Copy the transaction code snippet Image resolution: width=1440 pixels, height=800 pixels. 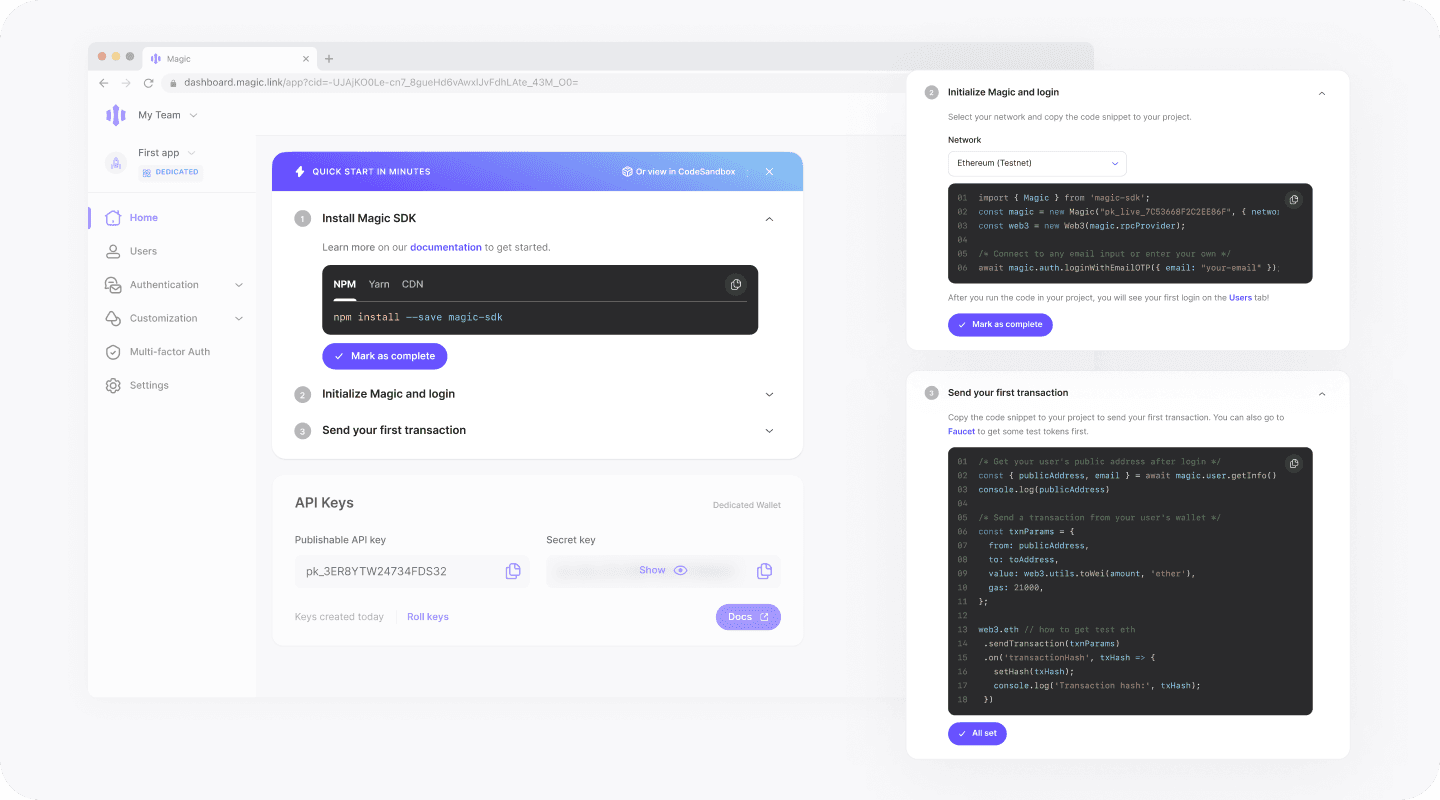point(1293,464)
